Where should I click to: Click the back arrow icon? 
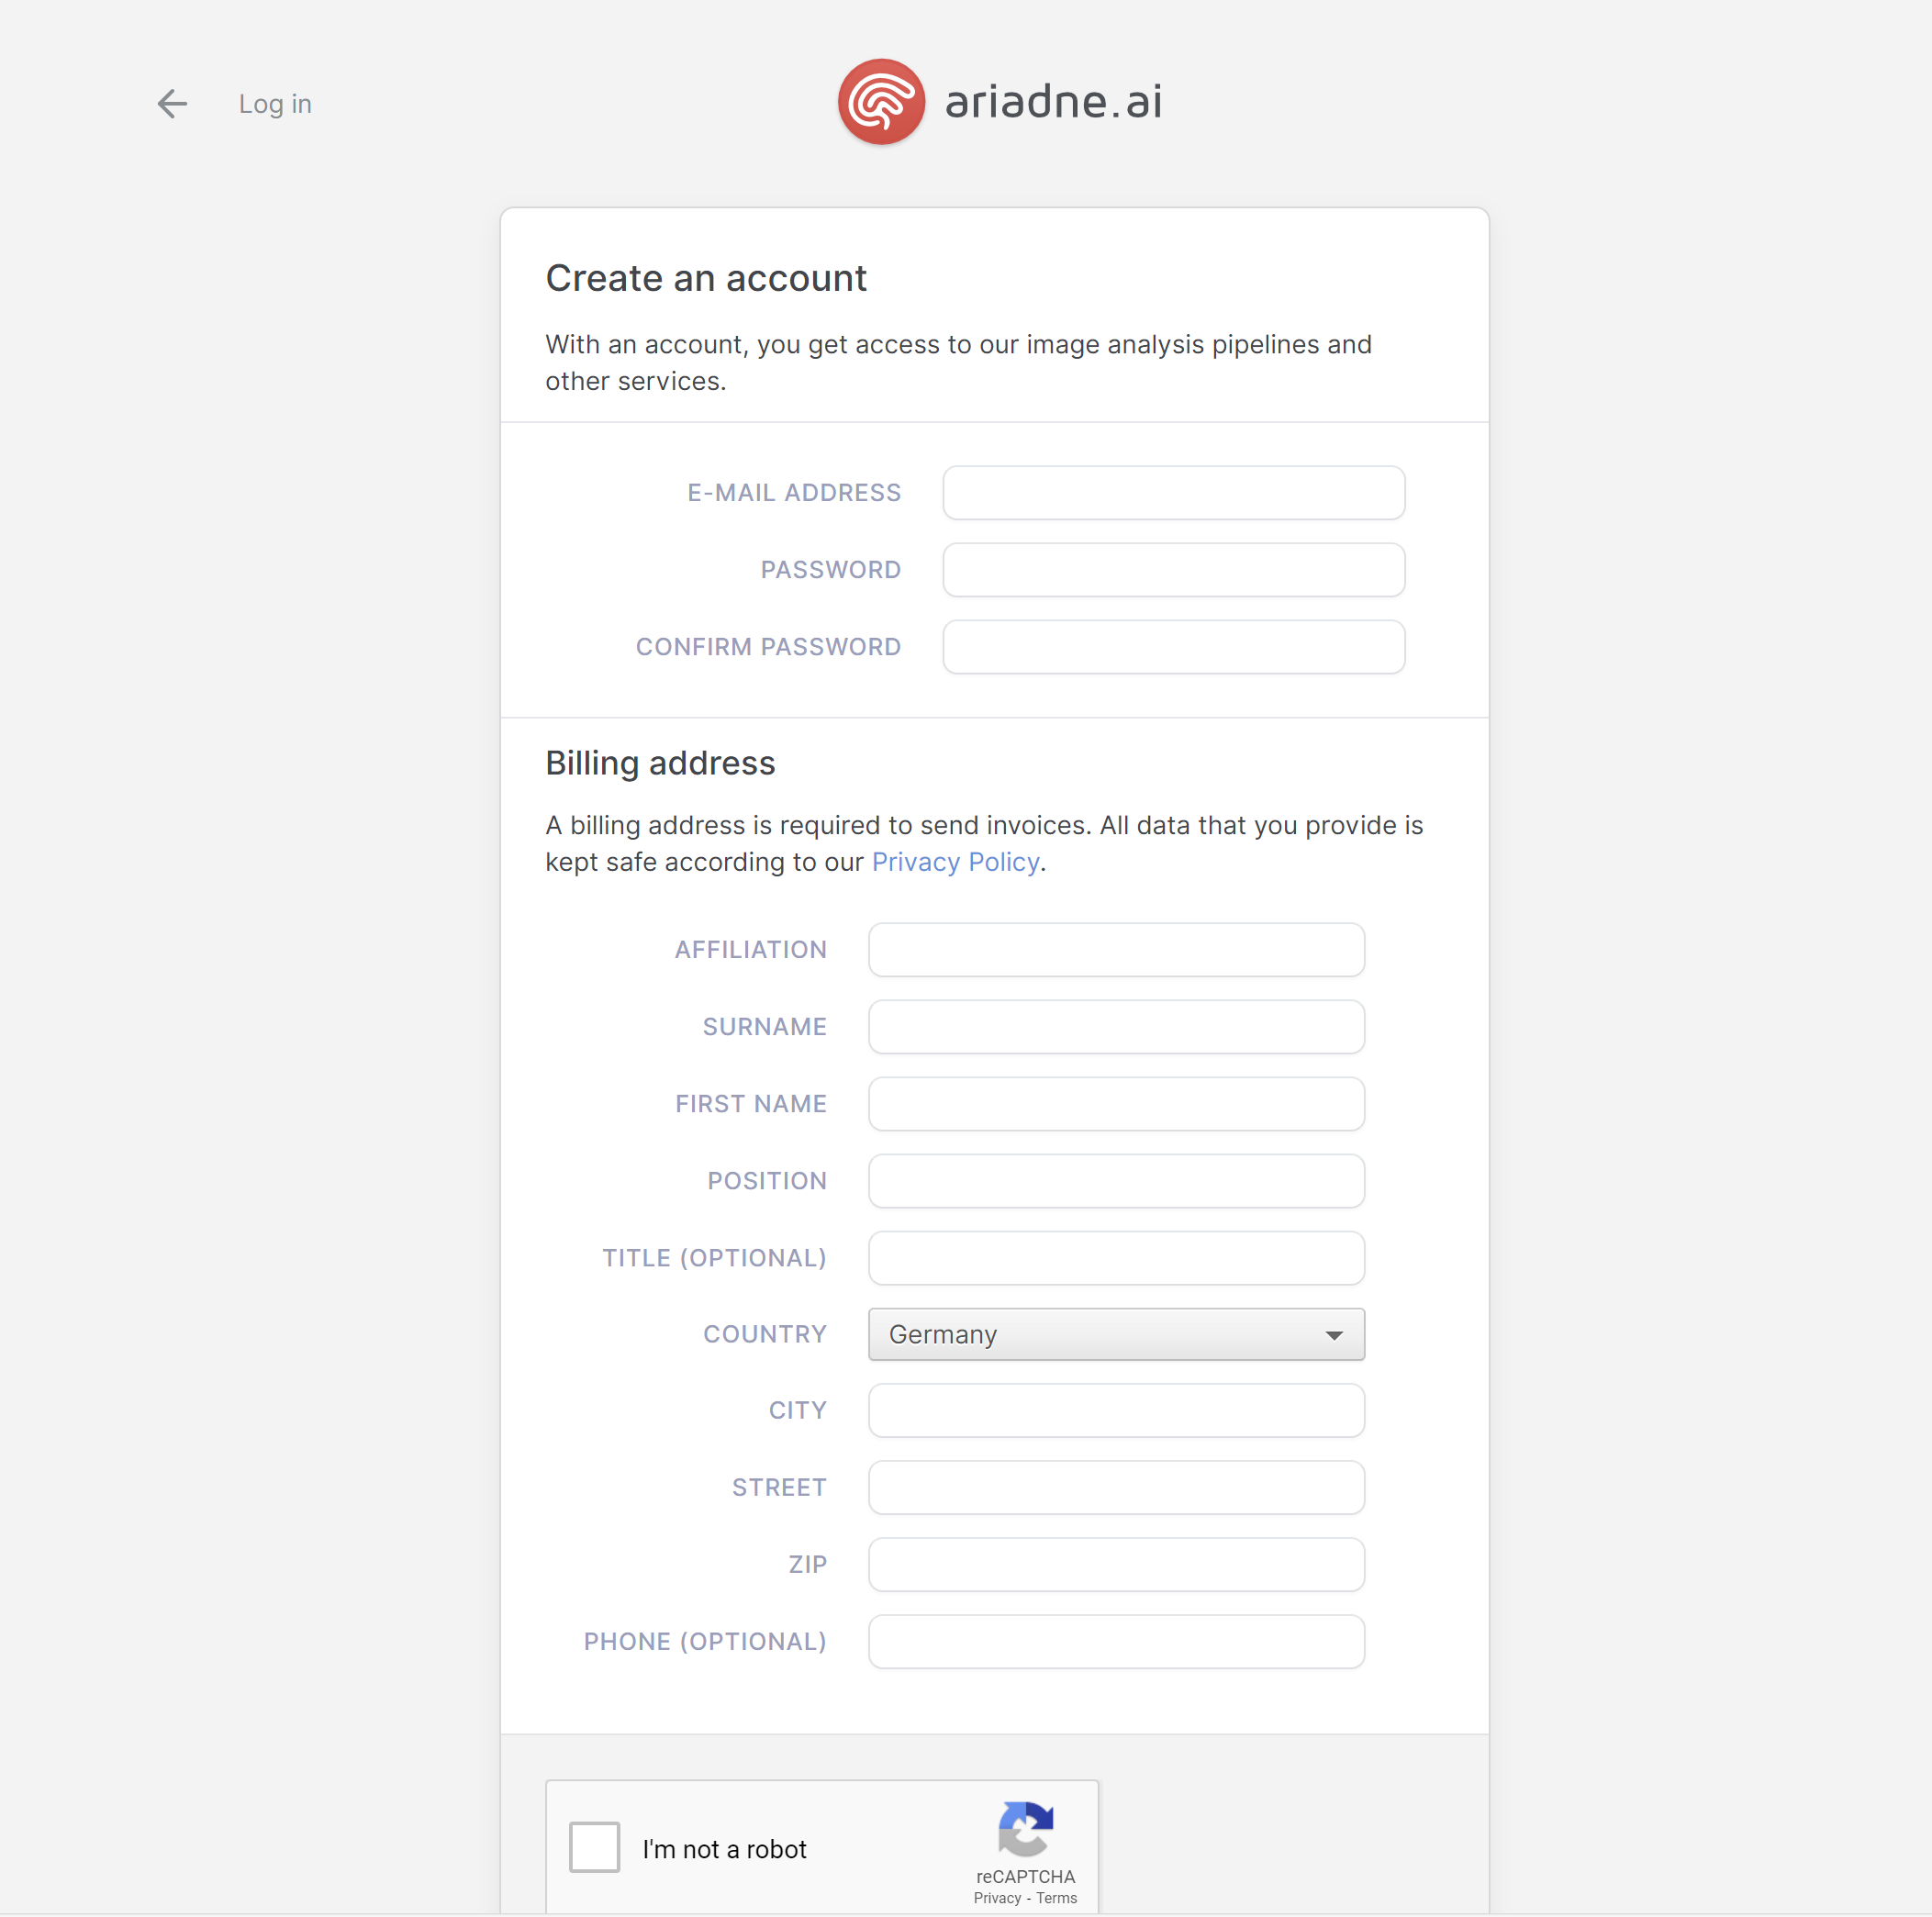(172, 104)
